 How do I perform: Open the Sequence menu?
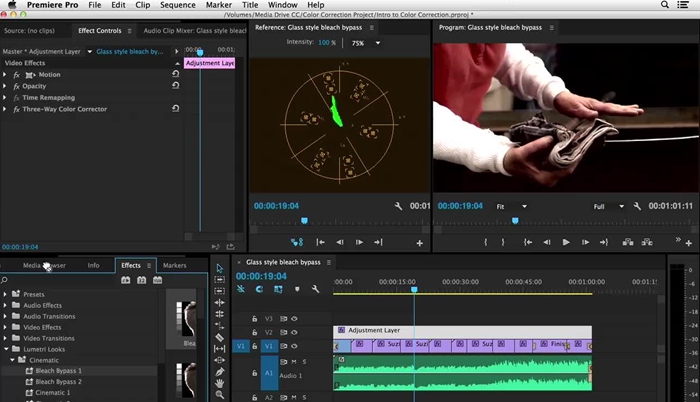coord(177,5)
